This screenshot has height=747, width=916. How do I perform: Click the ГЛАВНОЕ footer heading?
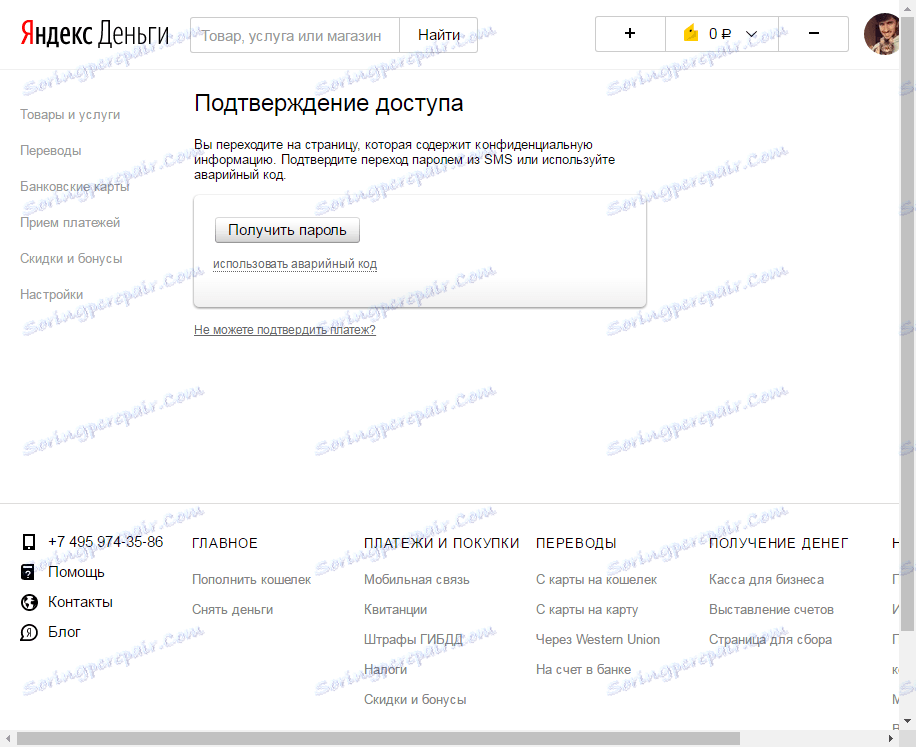pyautogui.click(x=225, y=543)
